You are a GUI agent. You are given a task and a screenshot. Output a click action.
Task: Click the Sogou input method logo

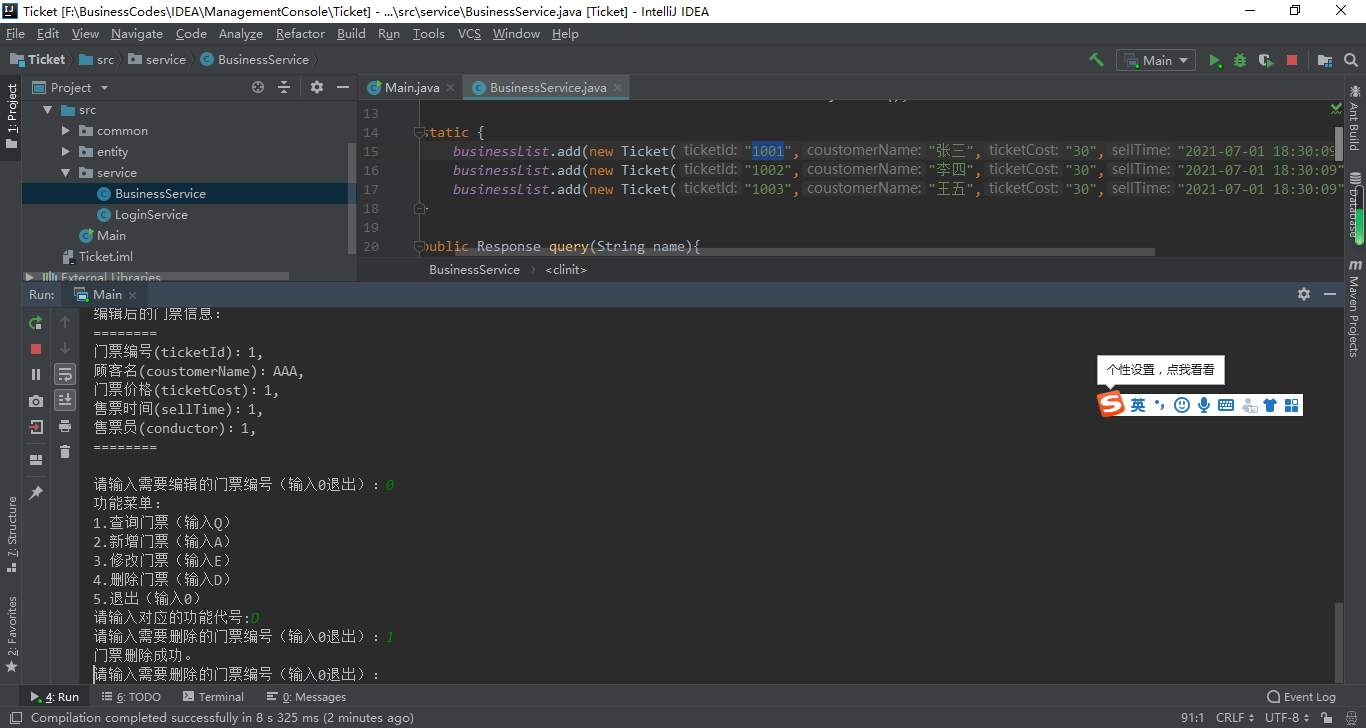[1111, 404]
